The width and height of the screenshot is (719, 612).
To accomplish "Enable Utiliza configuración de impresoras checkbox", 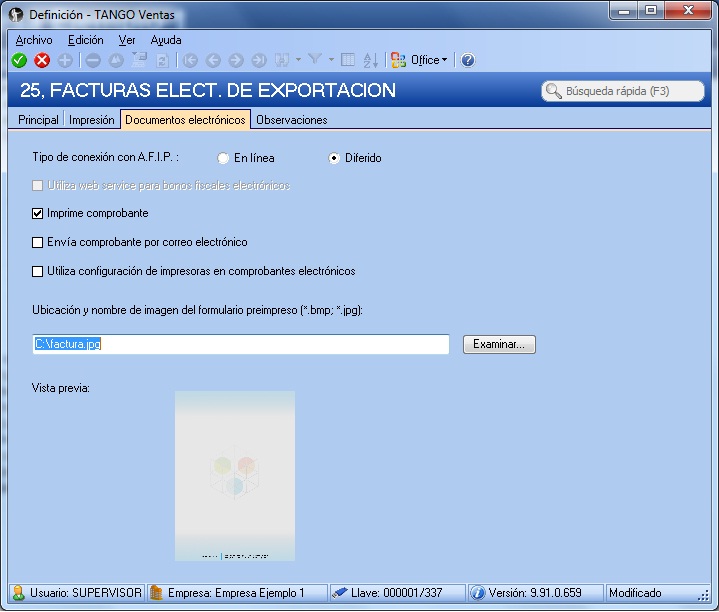I will [x=38, y=271].
